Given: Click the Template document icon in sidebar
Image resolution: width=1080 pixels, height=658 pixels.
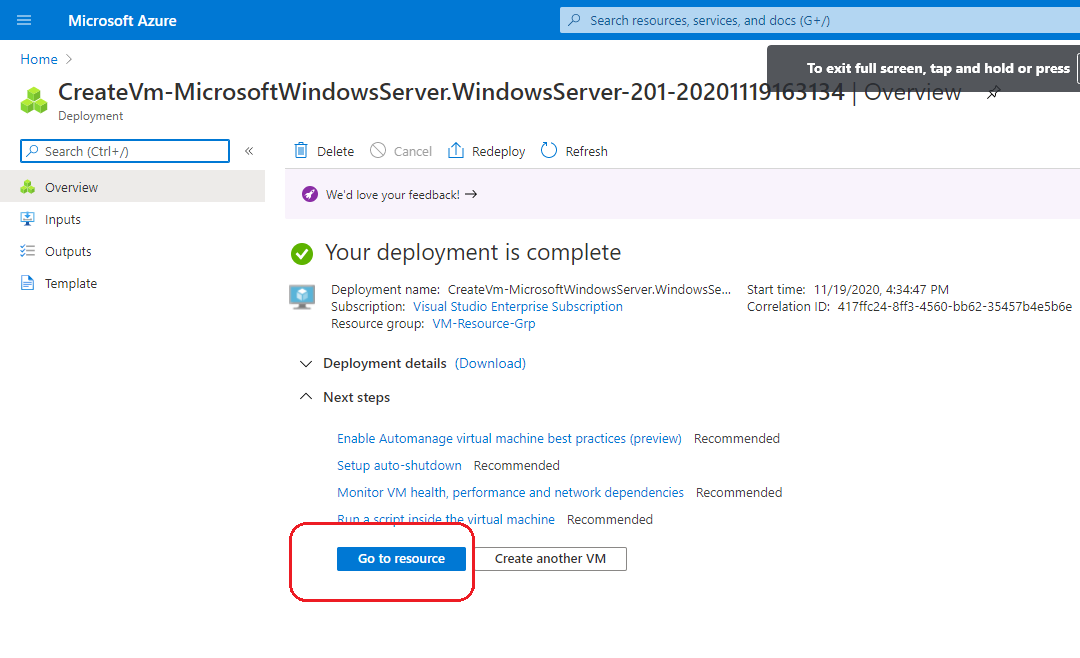Looking at the screenshot, I should click(28, 283).
